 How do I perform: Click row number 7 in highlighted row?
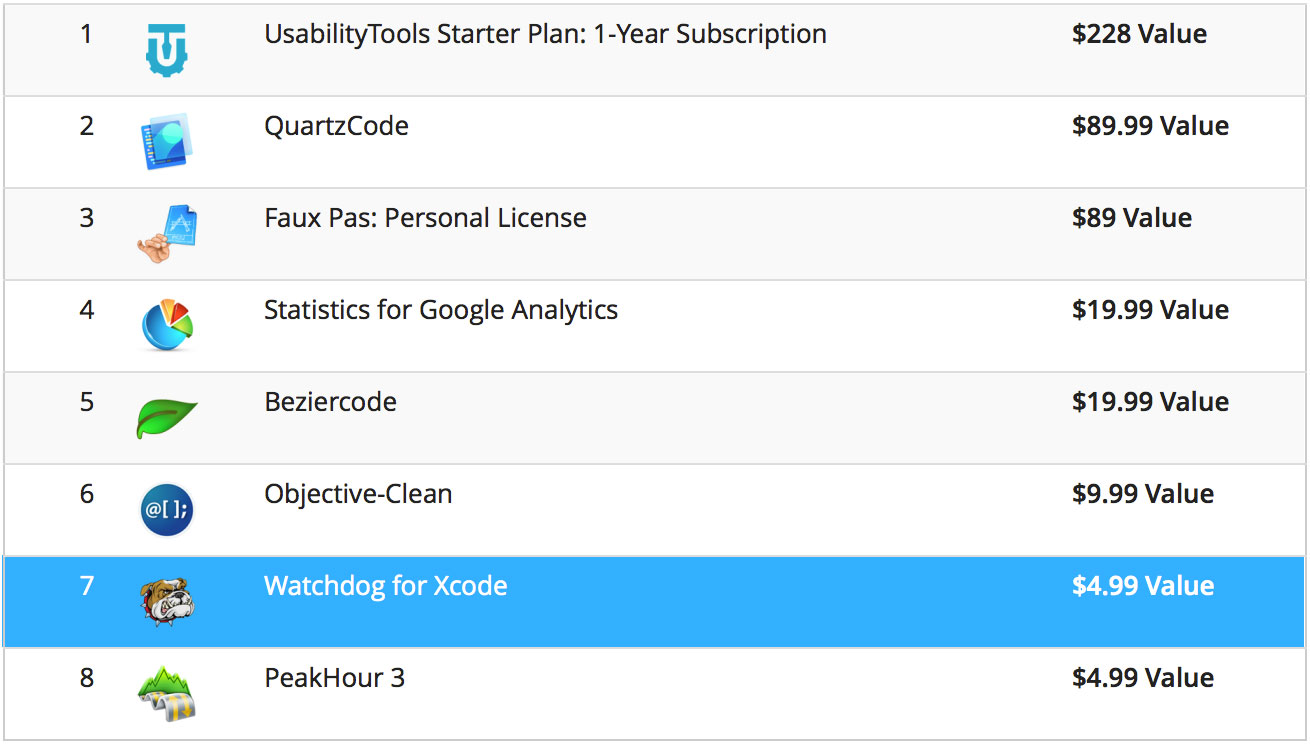coord(87,586)
